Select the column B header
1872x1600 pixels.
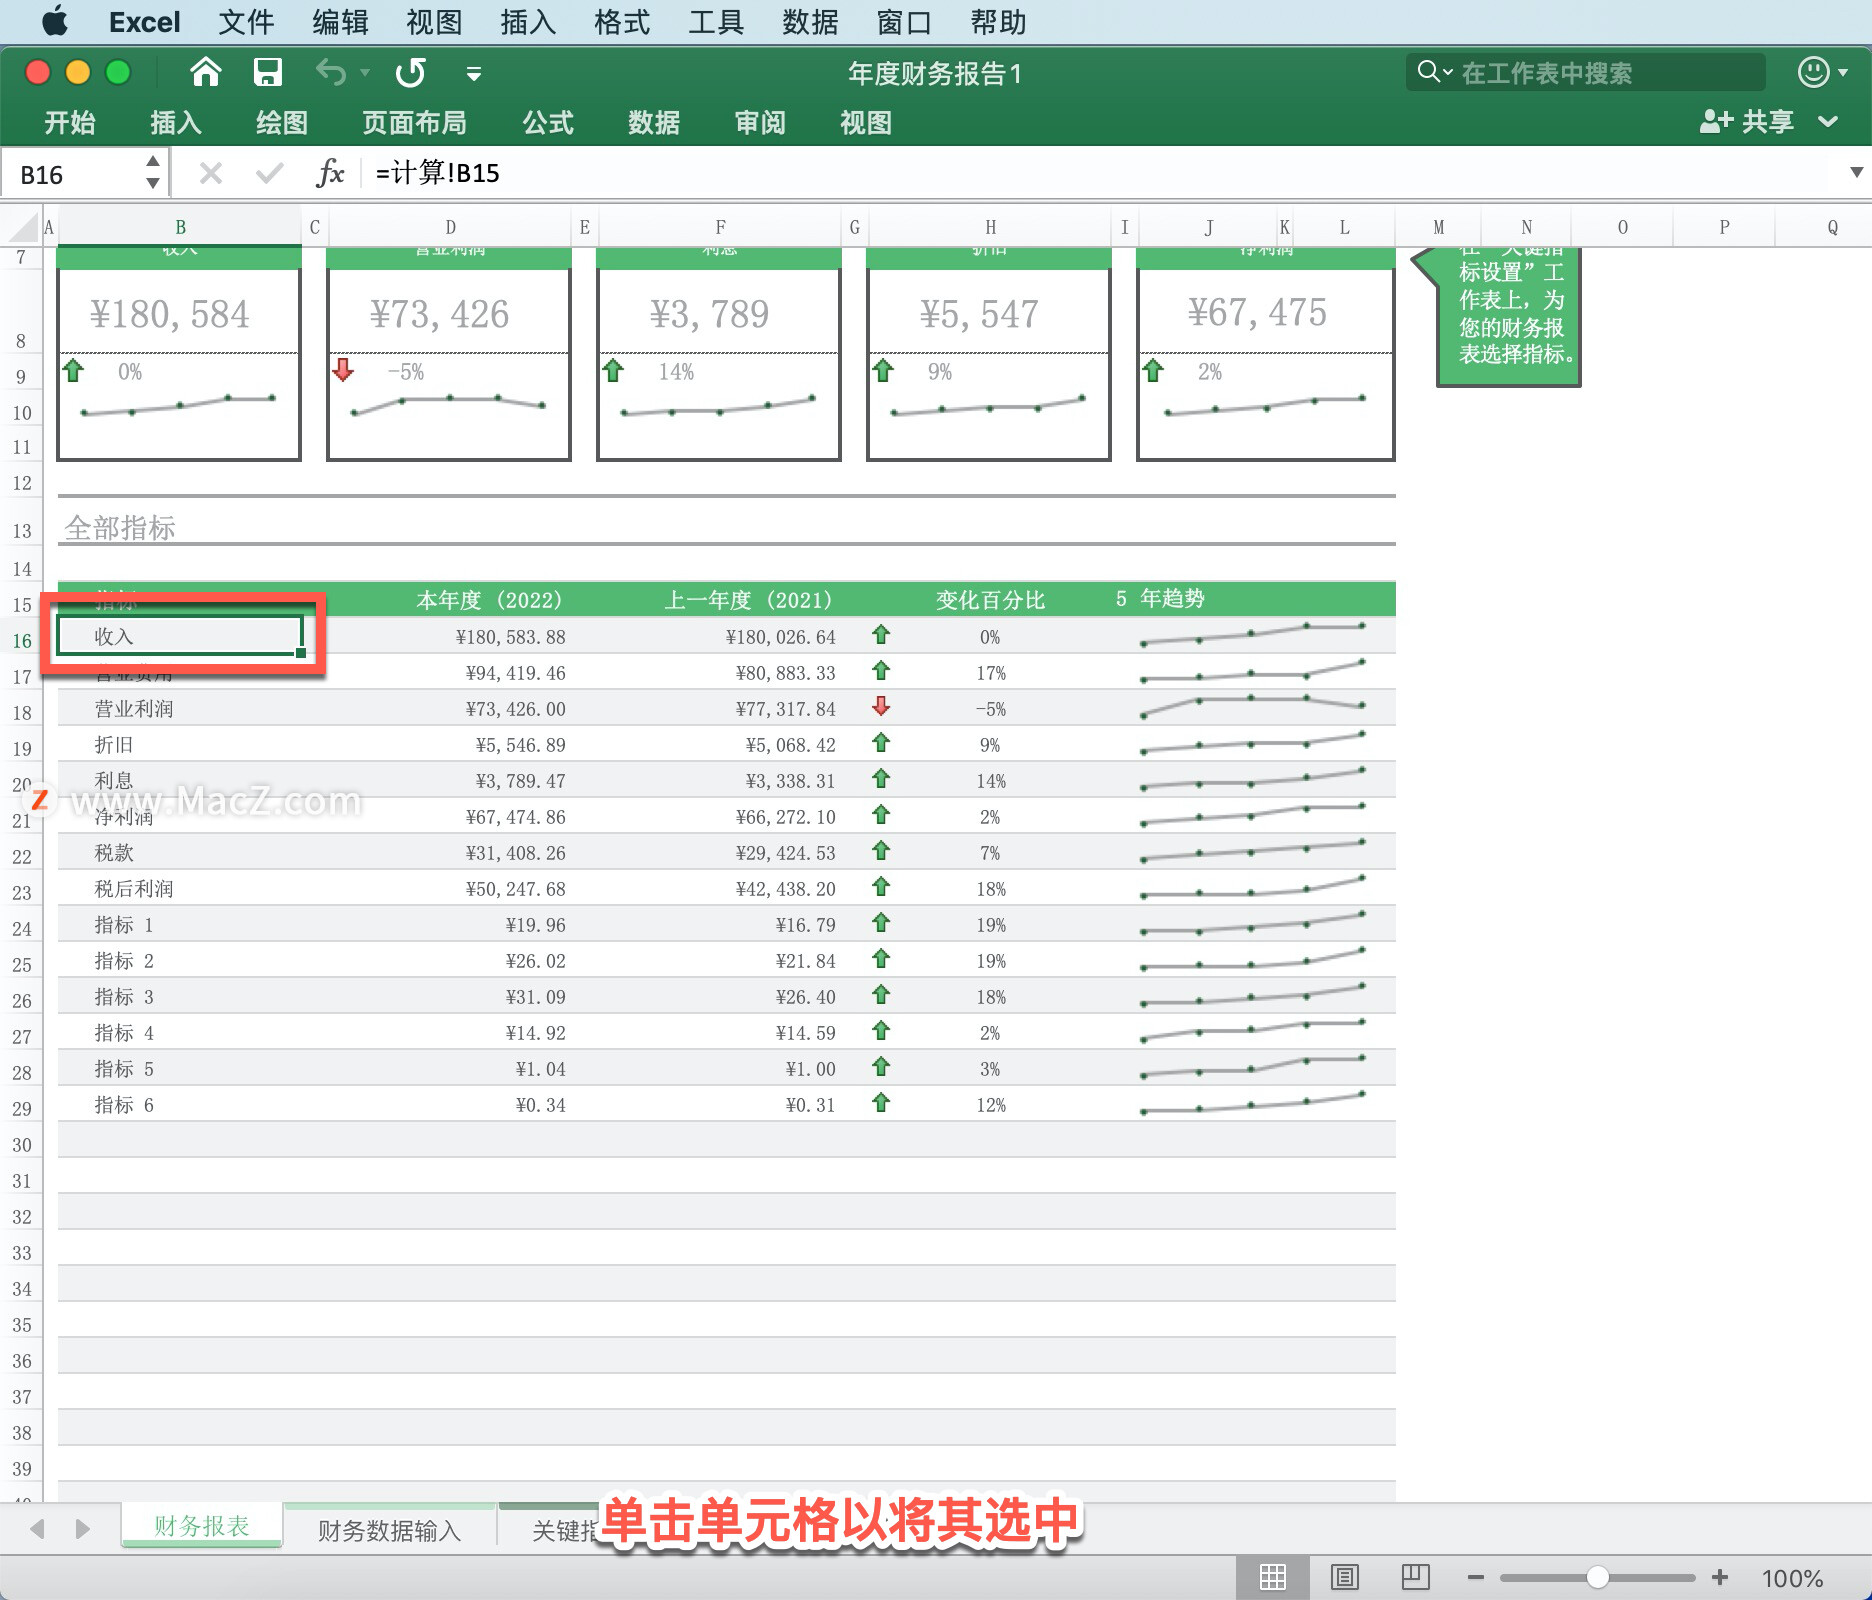click(180, 227)
